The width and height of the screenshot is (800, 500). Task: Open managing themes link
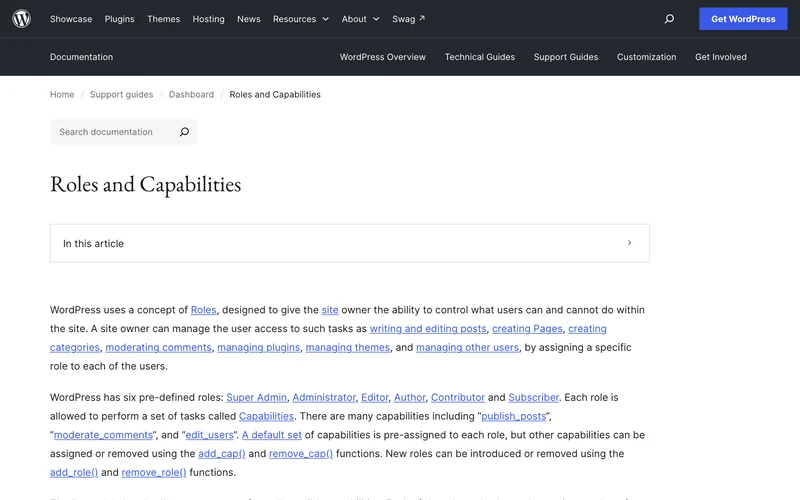tap(347, 347)
